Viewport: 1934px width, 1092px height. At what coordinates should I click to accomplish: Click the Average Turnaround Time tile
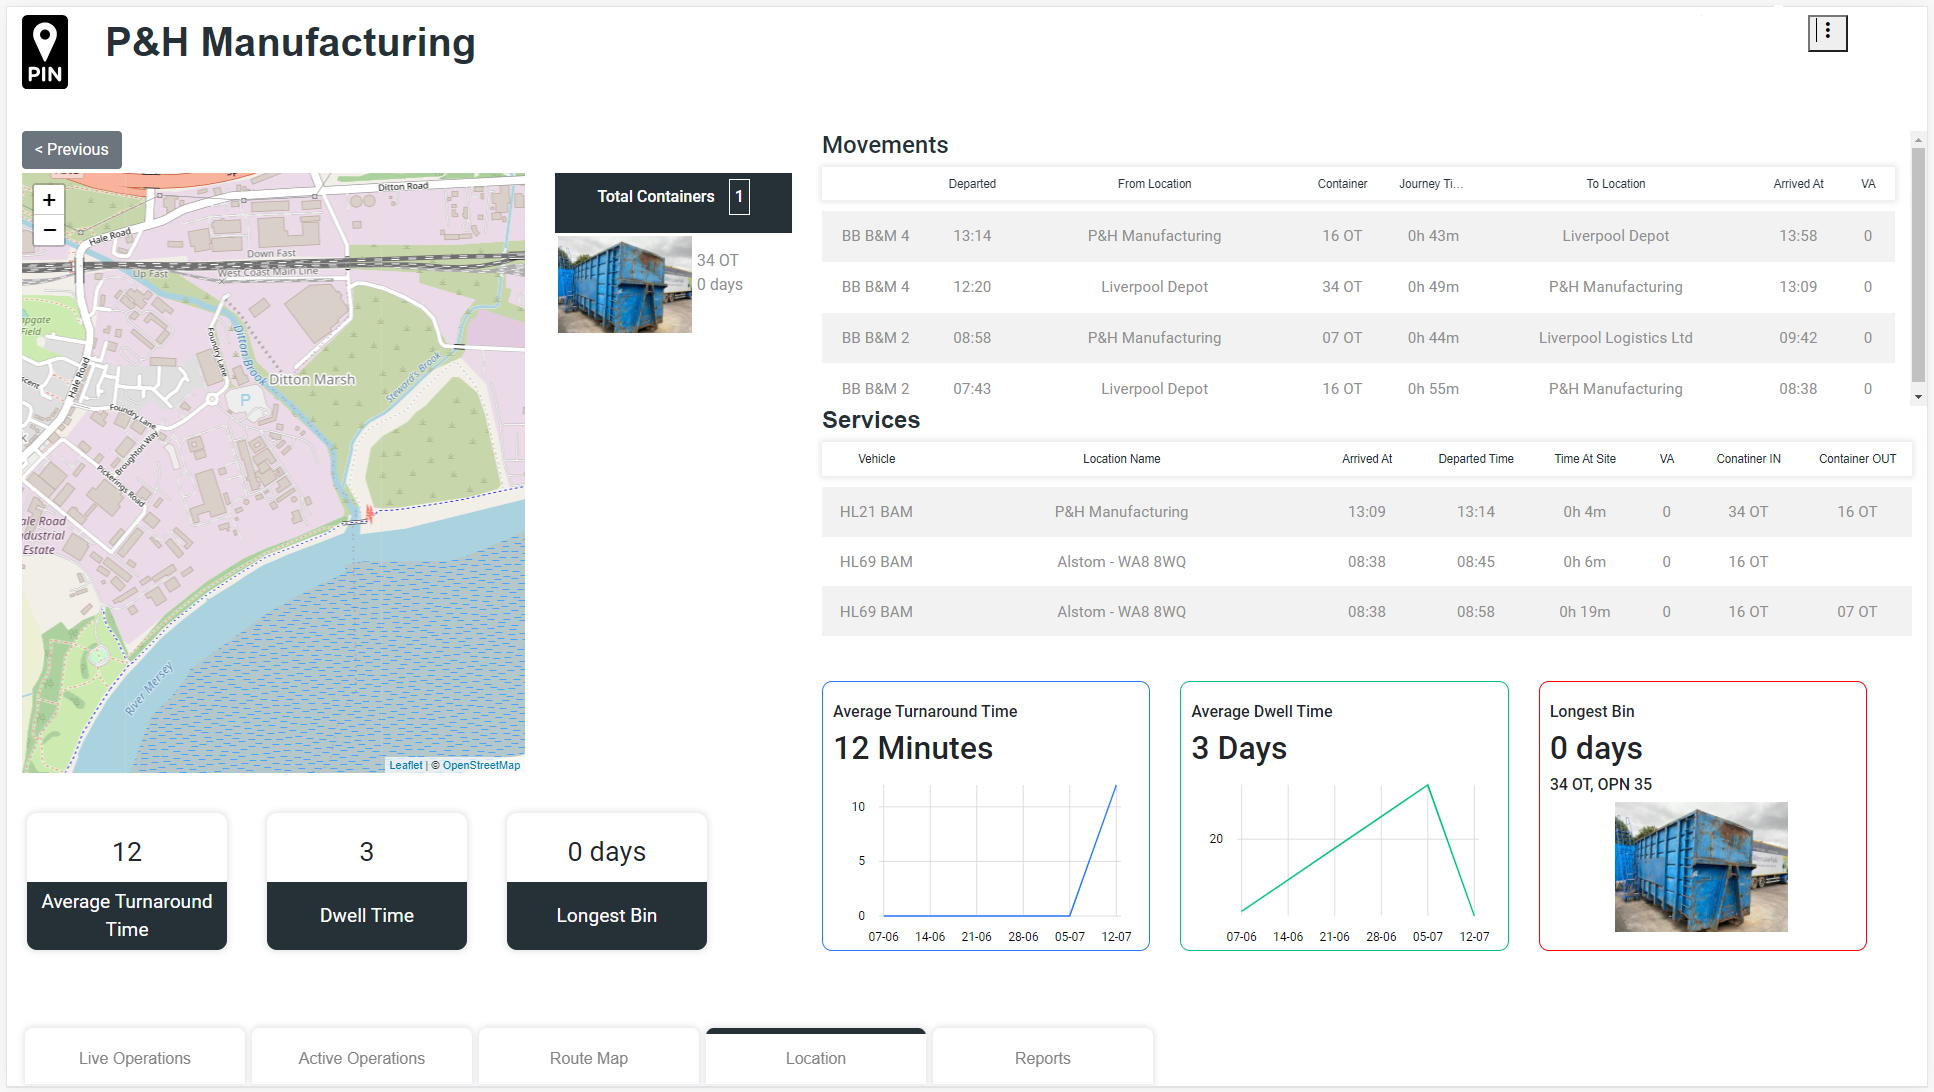click(127, 881)
